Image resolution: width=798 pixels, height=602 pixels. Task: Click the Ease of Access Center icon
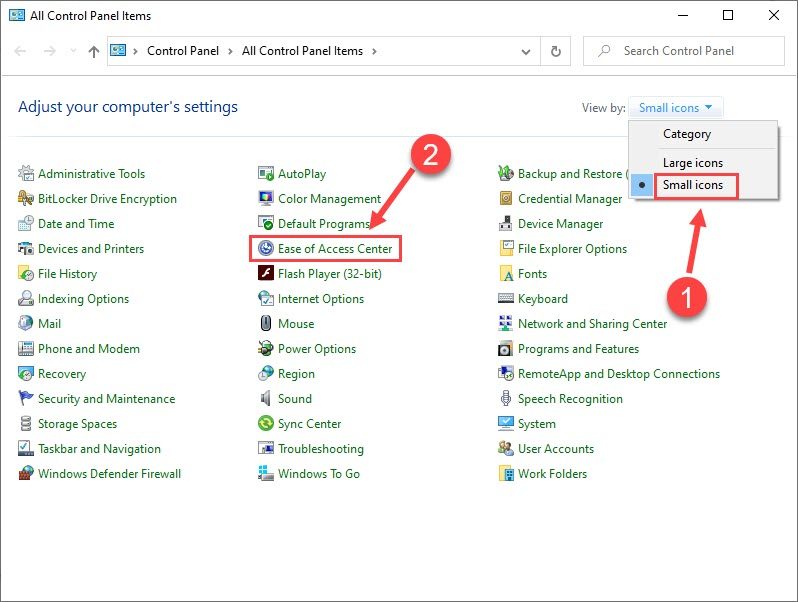266,249
